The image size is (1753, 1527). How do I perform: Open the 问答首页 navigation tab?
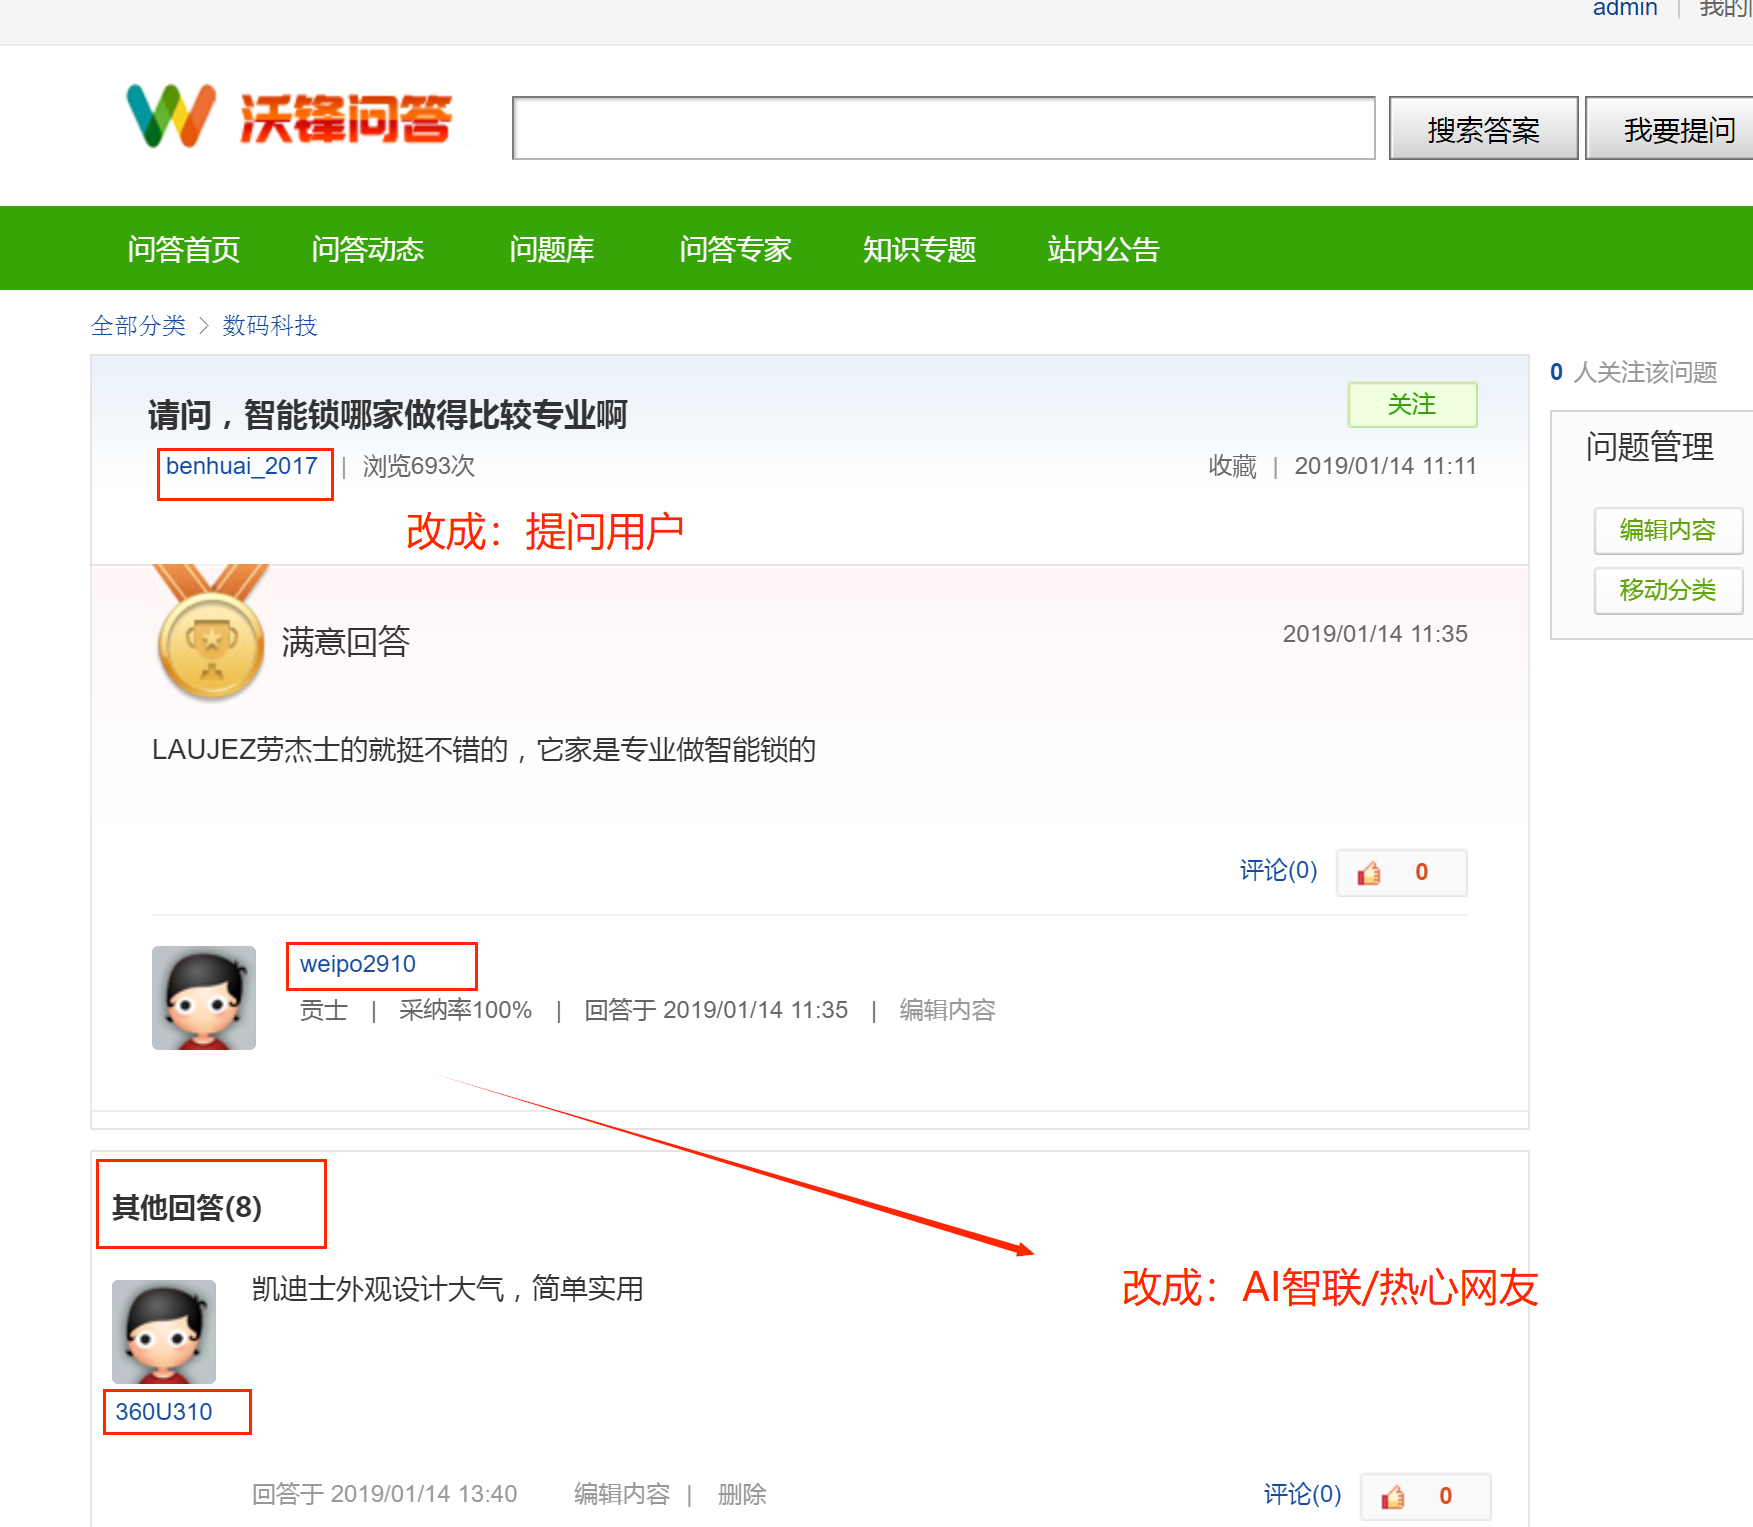point(184,249)
